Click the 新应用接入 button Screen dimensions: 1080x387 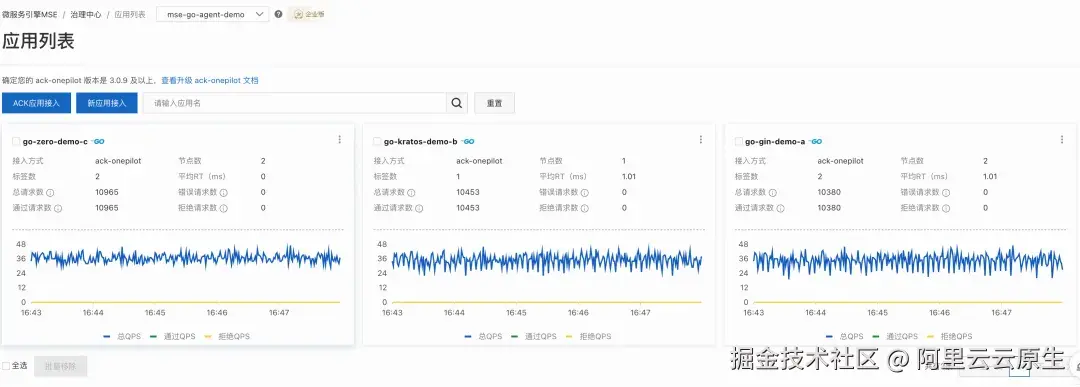point(107,103)
